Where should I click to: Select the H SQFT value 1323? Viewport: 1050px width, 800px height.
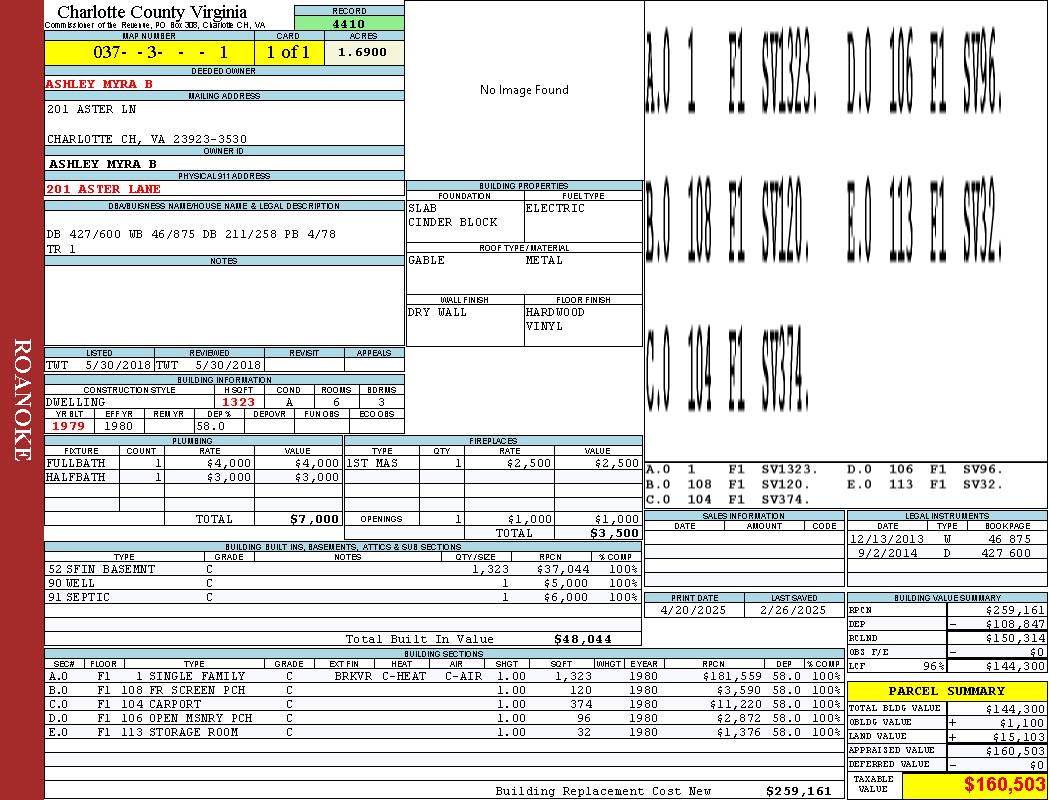[x=238, y=402]
